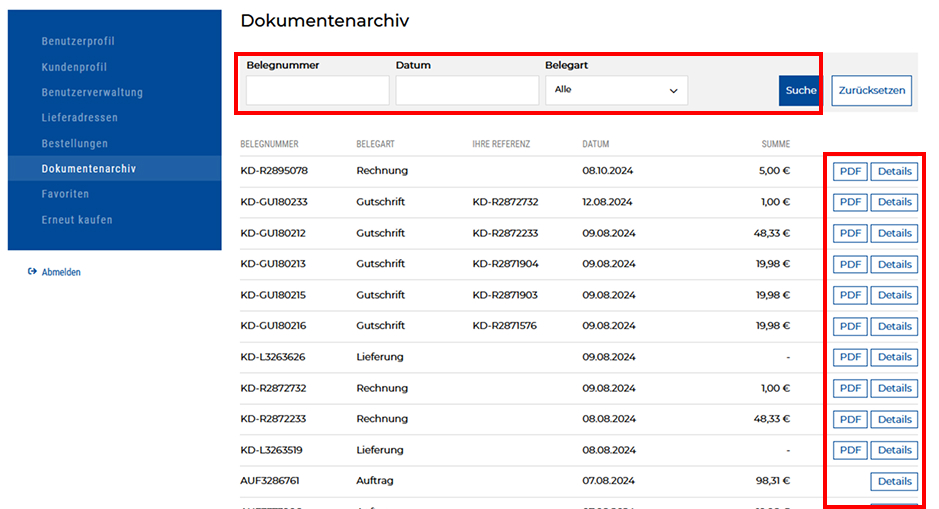This screenshot has width=939, height=509.
Task: Go to Kundenprofil in the sidebar
Action: pos(74,67)
